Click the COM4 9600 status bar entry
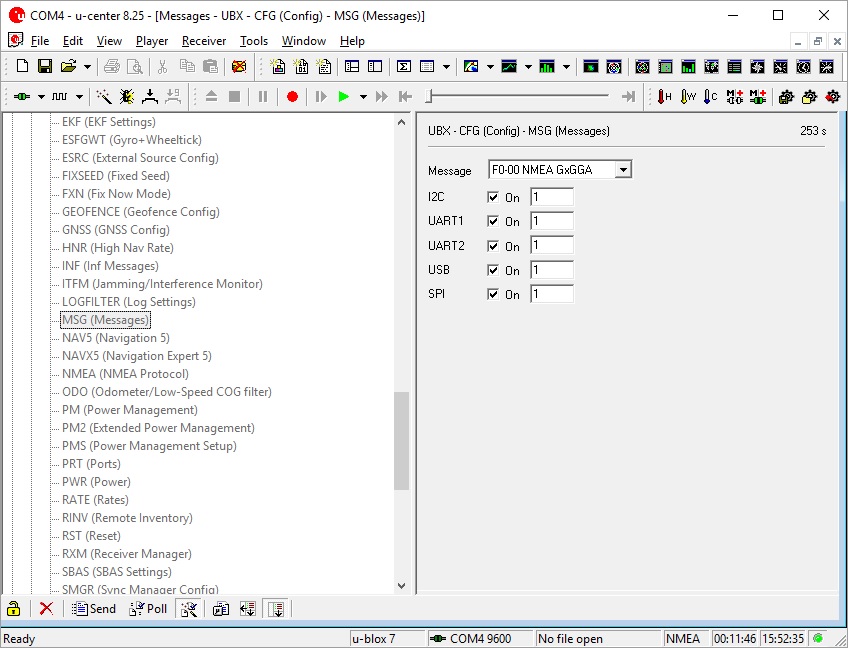848x648 pixels. click(x=480, y=639)
